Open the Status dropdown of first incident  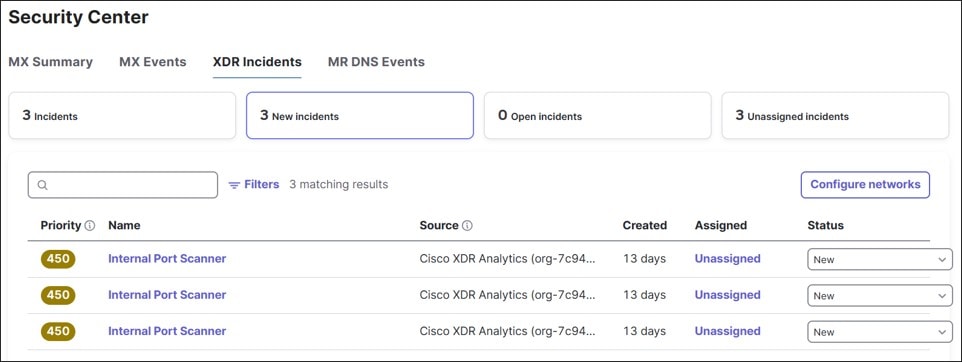coord(880,260)
